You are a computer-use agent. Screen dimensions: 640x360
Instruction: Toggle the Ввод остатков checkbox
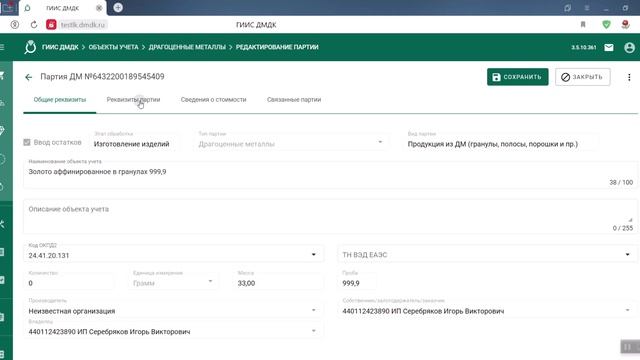coord(27,142)
